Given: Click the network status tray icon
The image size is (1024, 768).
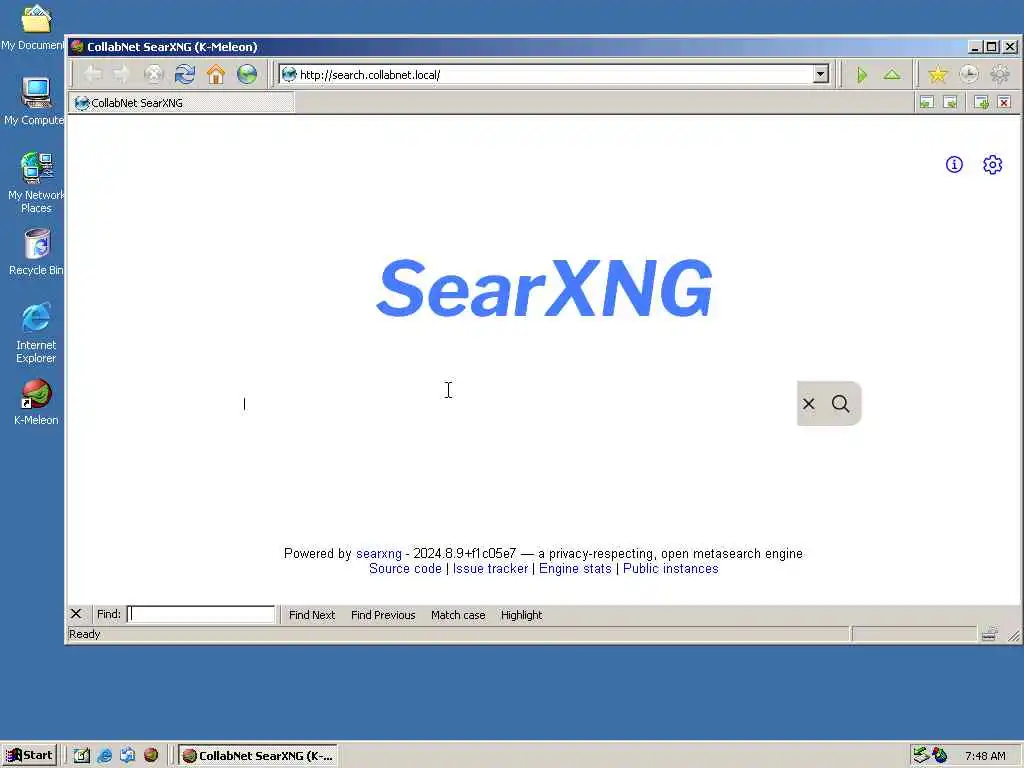Looking at the screenshot, I should tap(921, 756).
